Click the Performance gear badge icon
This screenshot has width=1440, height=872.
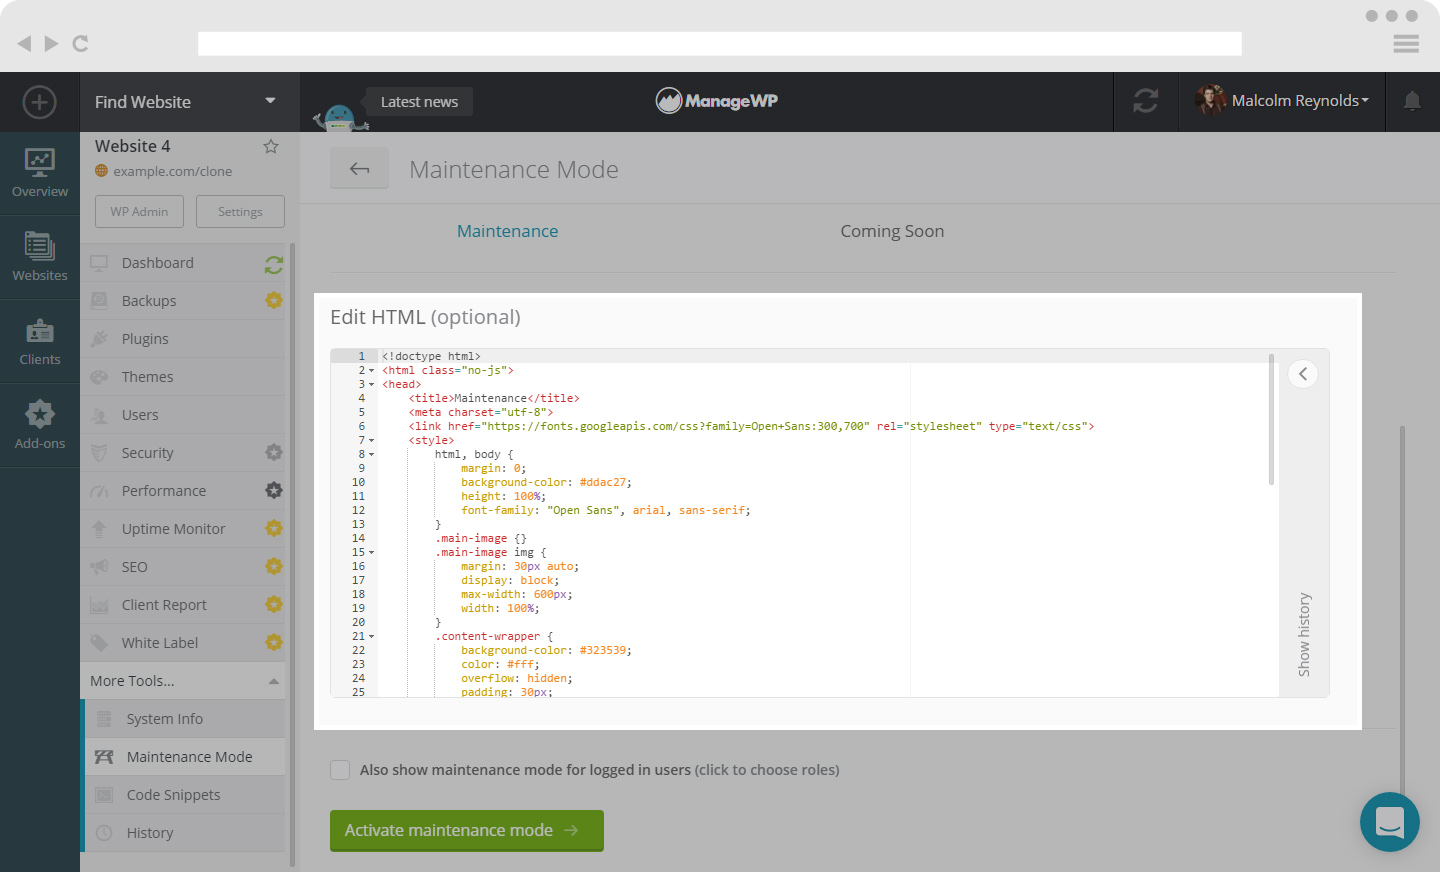coord(274,490)
